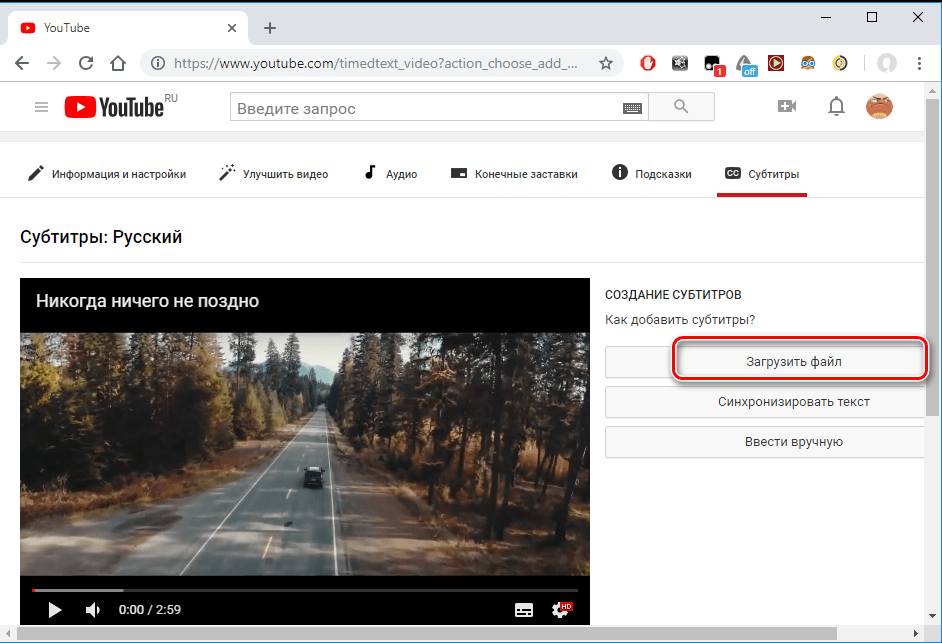This screenshot has height=643, width=942.
Task: Click the YouTube logo
Action: coord(114,107)
